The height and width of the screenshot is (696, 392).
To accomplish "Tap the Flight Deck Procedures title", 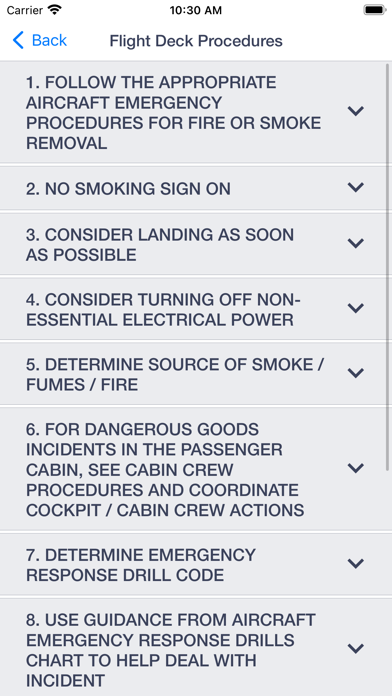I will pos(196,41).
